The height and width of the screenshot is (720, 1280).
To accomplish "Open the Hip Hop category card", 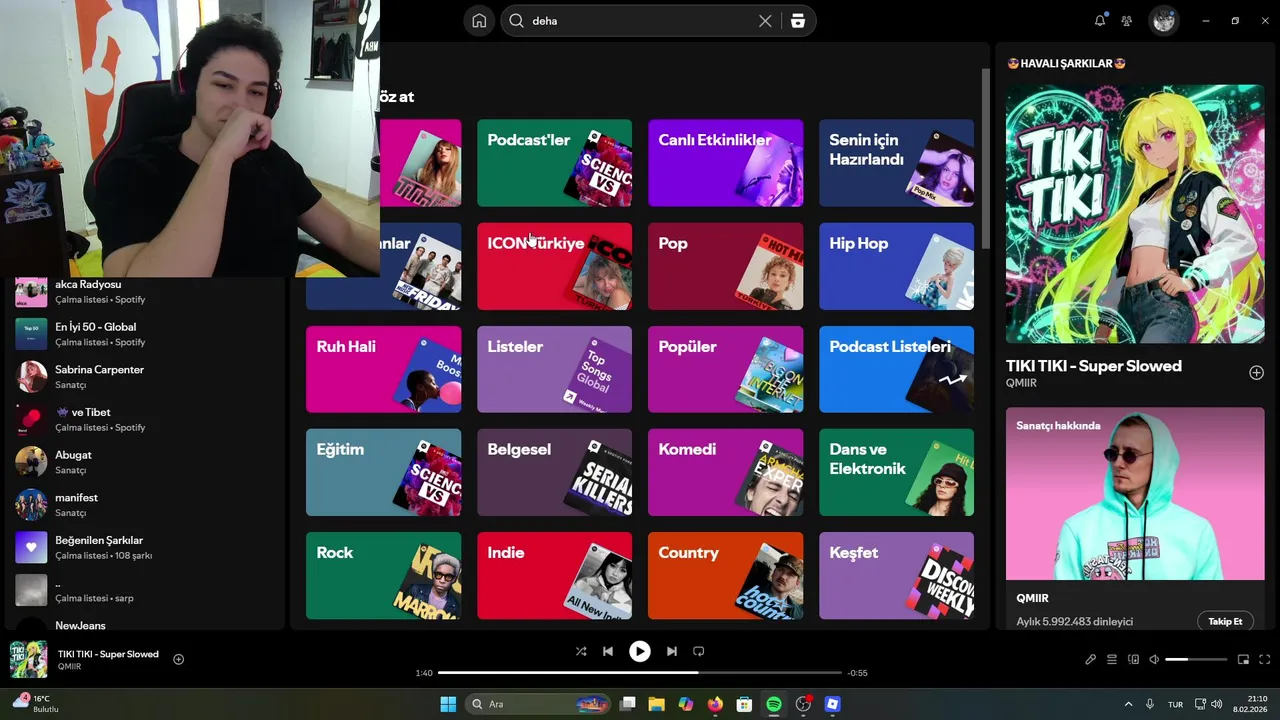I will click(896, 266).
